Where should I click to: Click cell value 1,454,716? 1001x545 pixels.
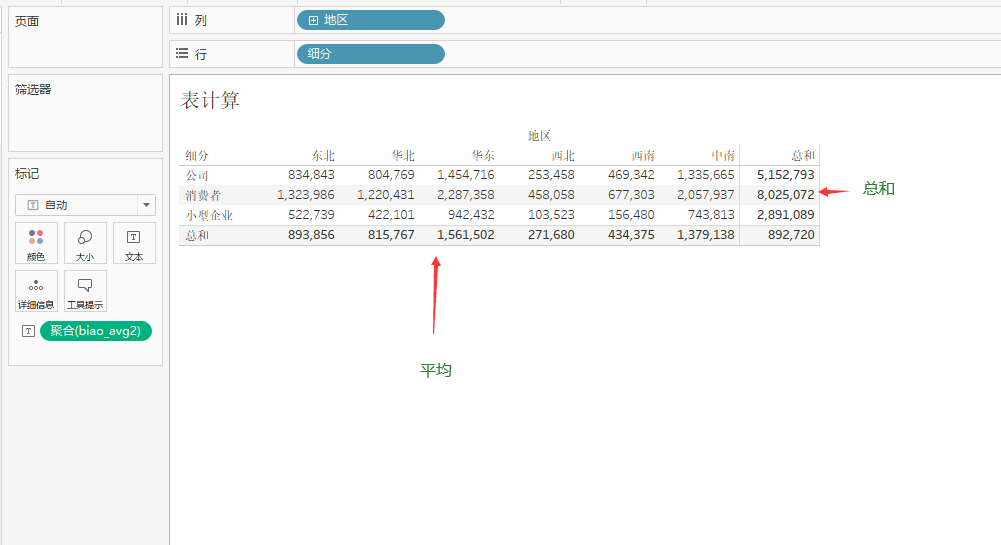(466, 175)
